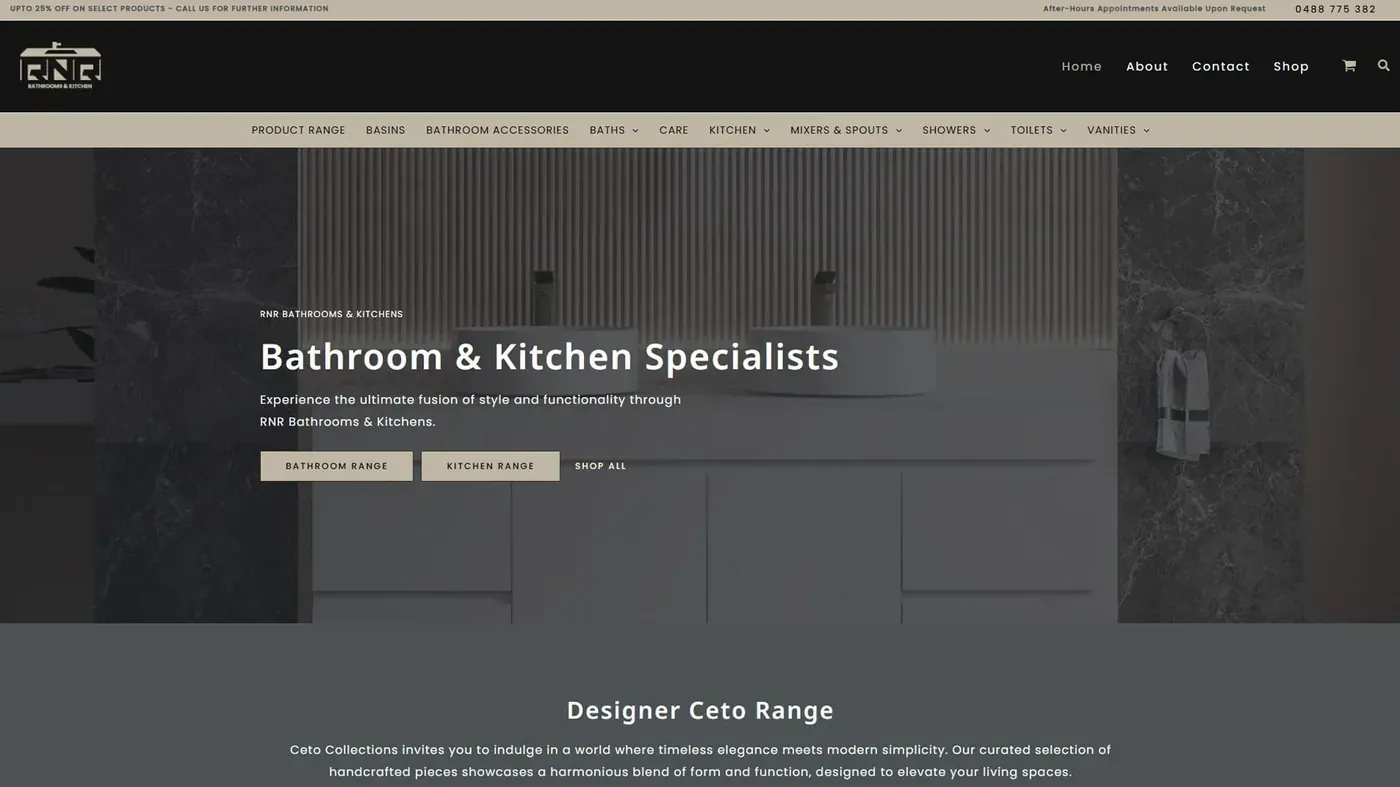Click the Designer Ceto Range heading
Screen dimensions: 1400x787
pyautogui.click(x=700, y=710)
